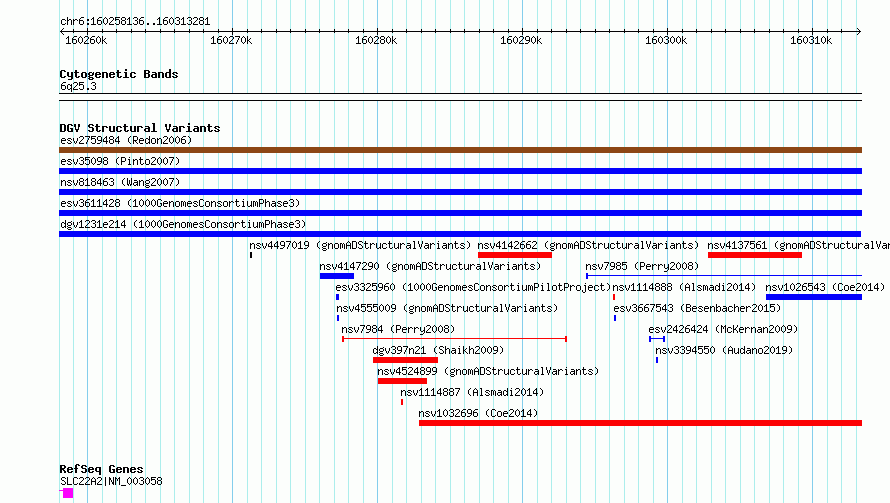Viewport: 890px width, 503px height.
Task: Click the red dgv397n21 variant bar
Action: [405, 360]
